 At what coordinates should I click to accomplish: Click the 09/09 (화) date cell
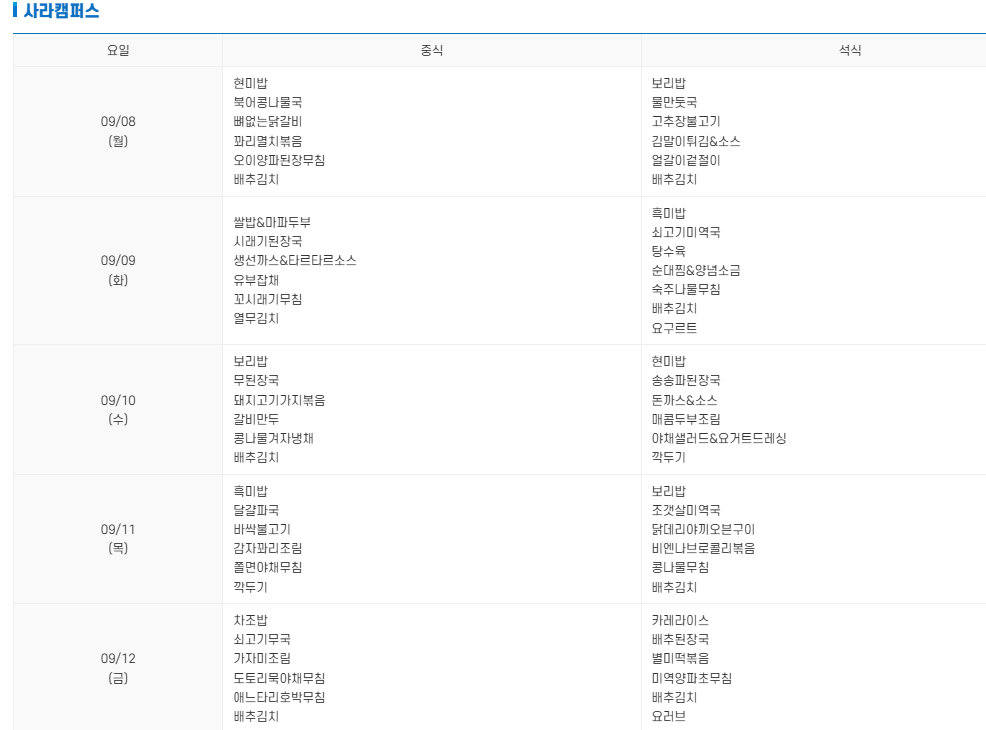tap(116, 270)
